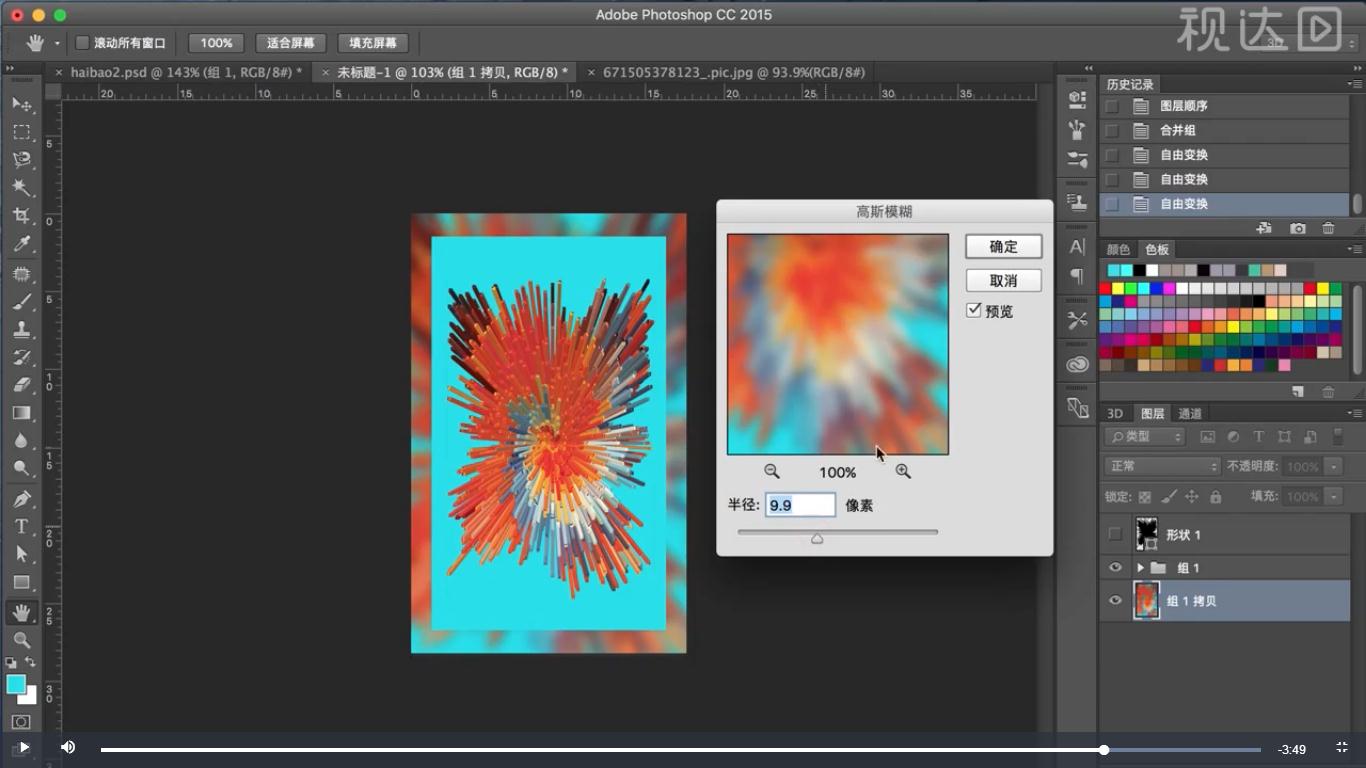Screen dimensions: 1366x768
Task: Zoom out the Gaussian Blur preview
Action: click(772, 471)
